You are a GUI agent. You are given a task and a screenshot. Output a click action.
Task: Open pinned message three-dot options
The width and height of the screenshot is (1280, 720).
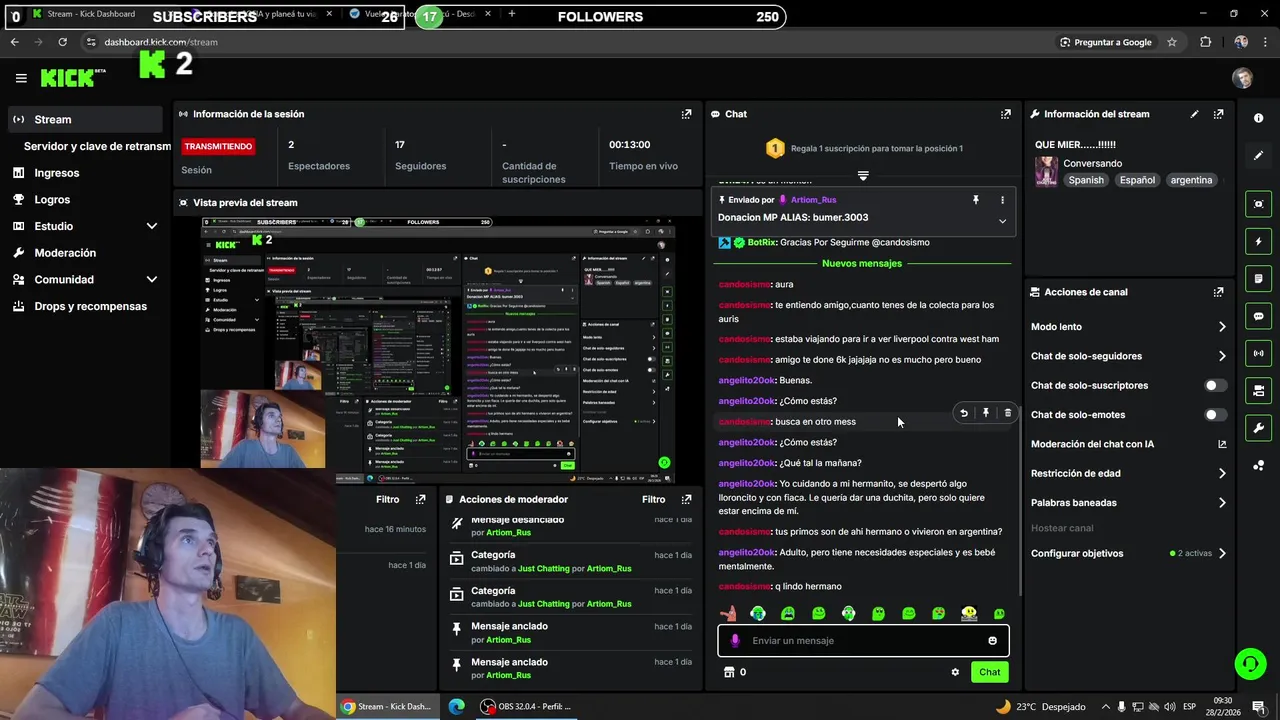click(x=1002, y=200)
